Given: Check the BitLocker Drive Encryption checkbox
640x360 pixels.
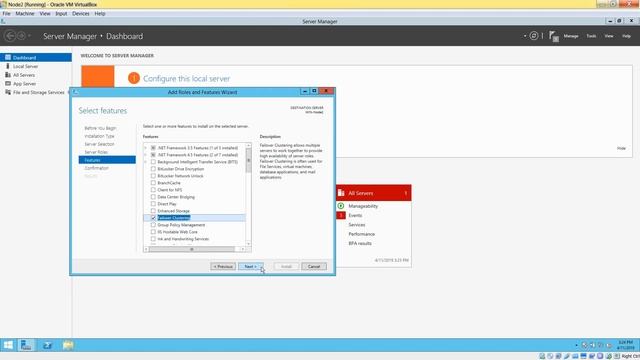Looking at the screenshot, I should click(153, 169).
